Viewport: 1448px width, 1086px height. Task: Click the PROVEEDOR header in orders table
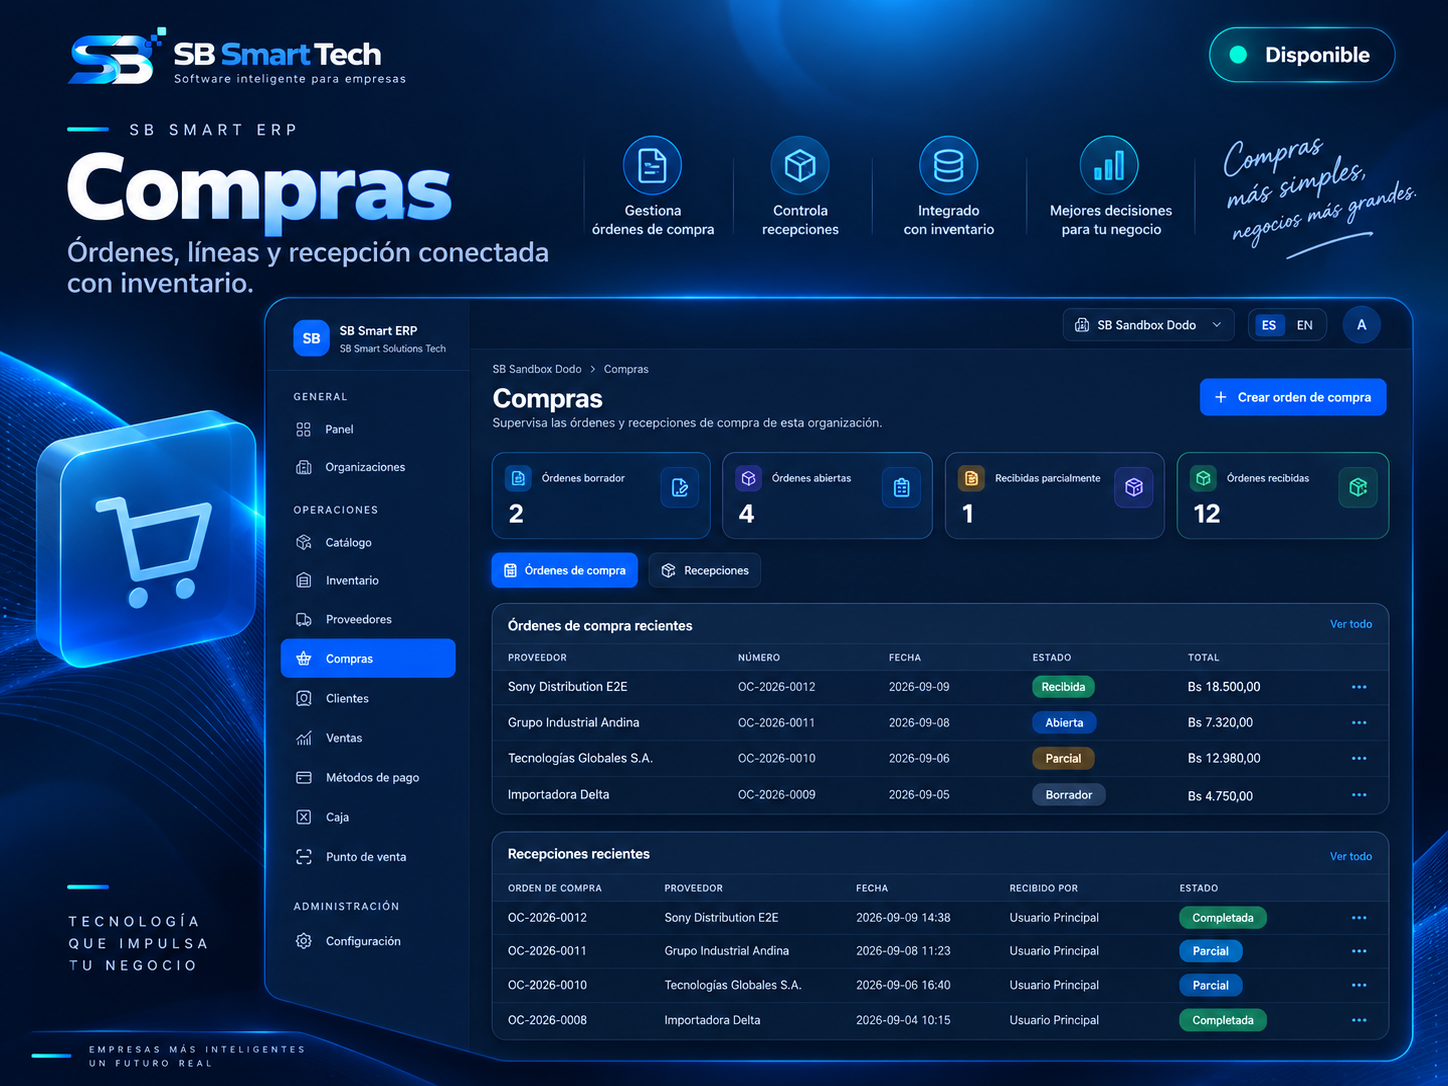(537, 657)
